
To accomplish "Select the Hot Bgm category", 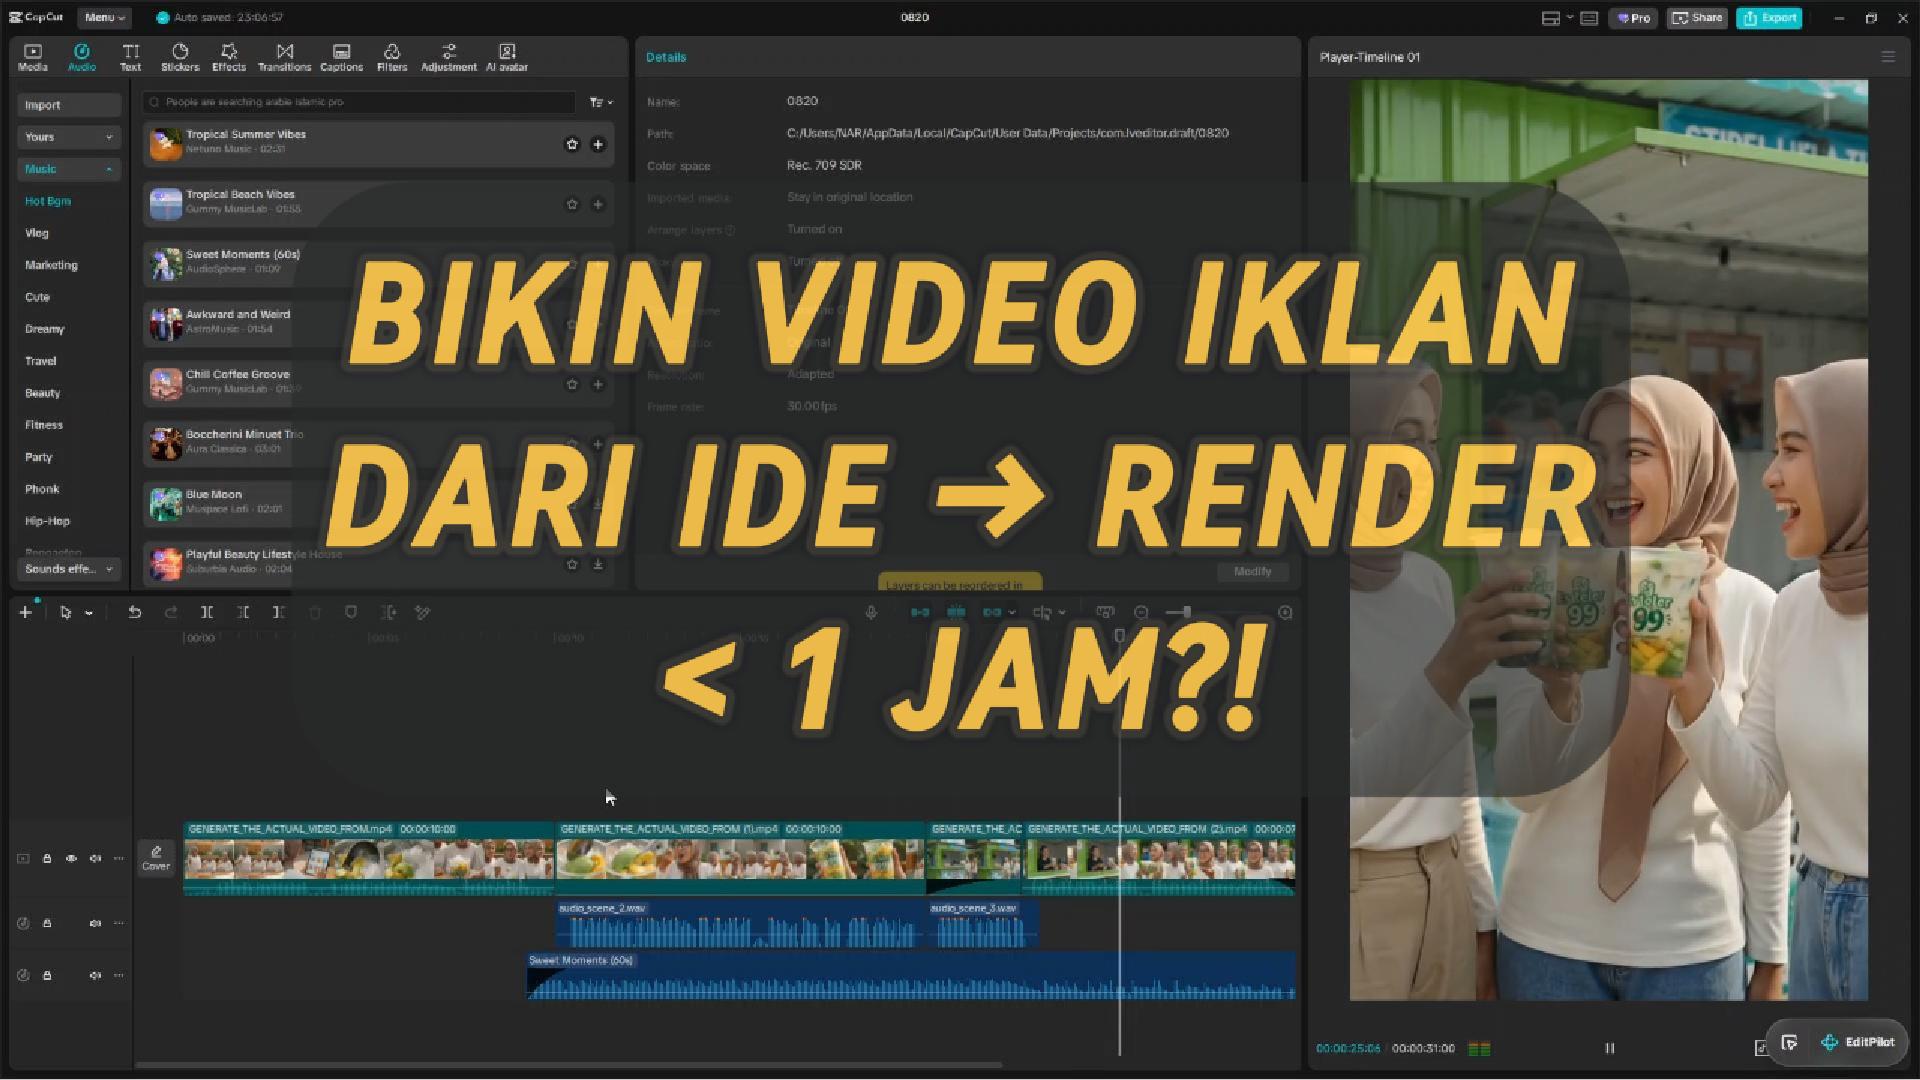I will [48, 201].
